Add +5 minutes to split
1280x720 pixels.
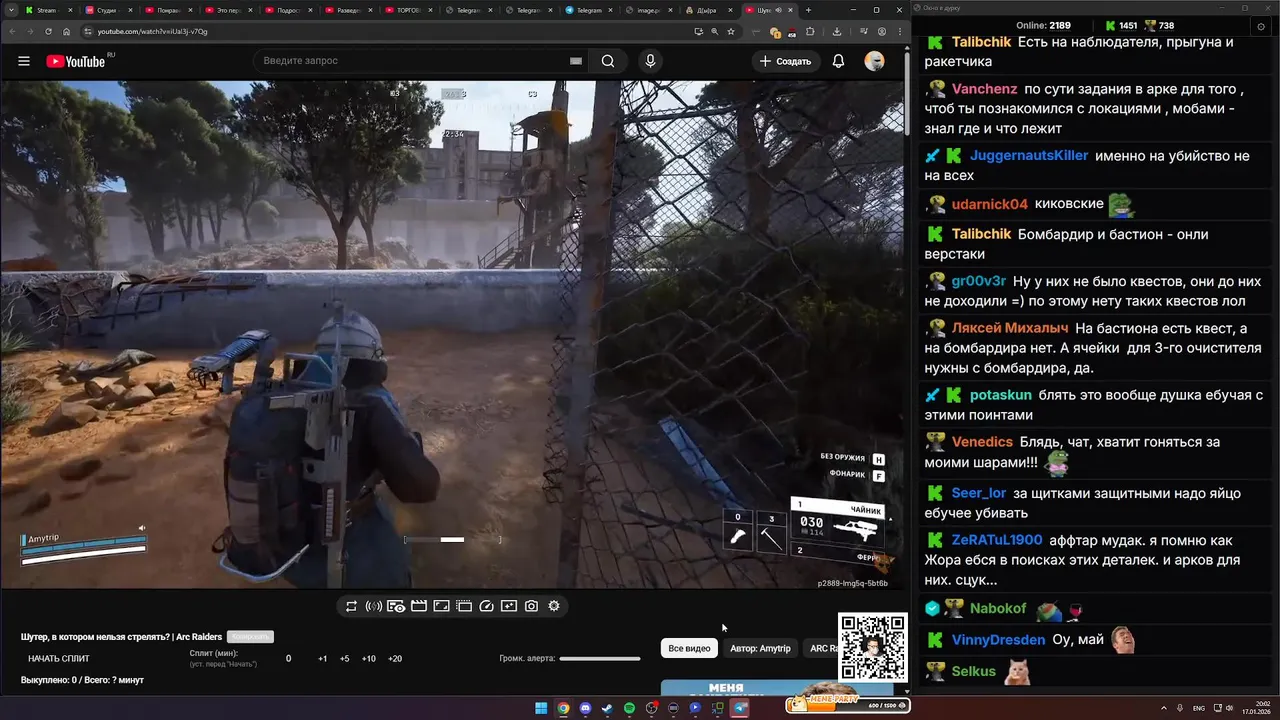coord(345,659)
